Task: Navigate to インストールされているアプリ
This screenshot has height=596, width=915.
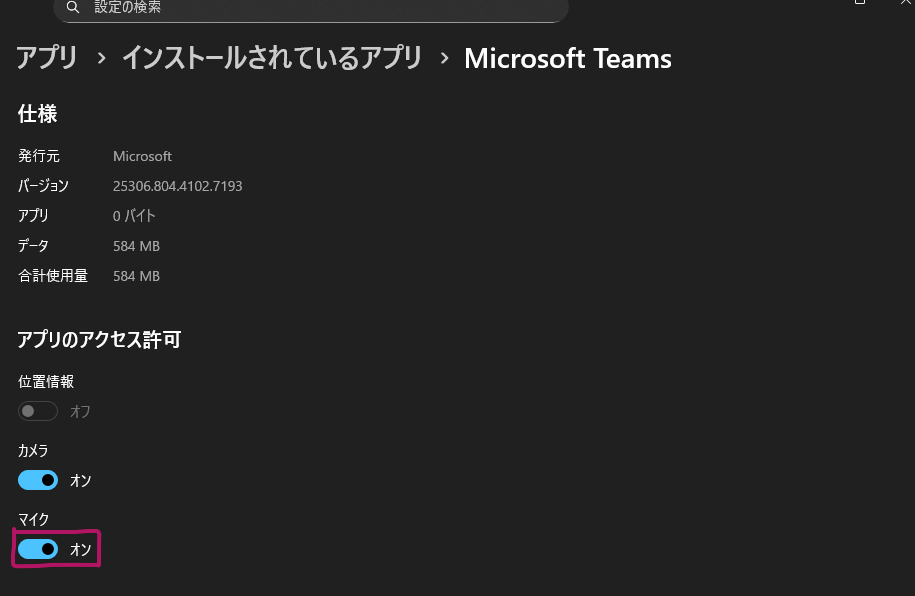Action: tap(271, 58)
